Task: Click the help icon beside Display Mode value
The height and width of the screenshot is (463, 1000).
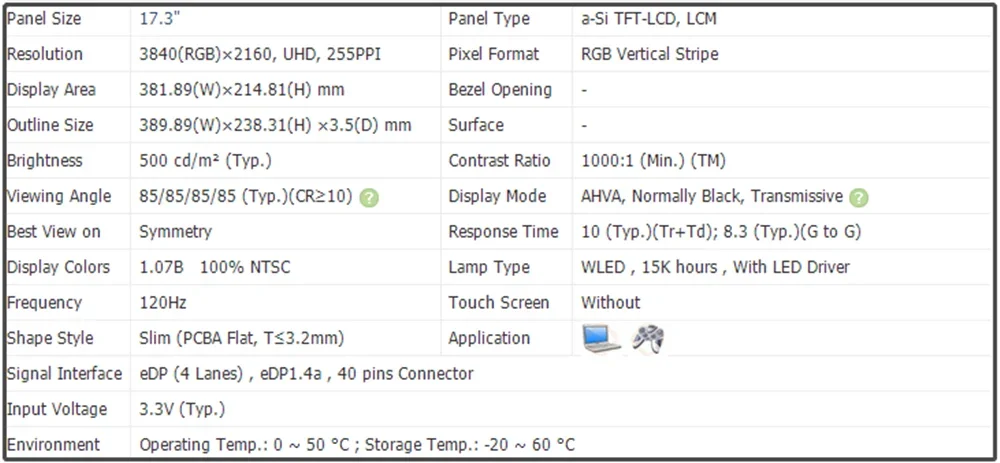Action: (859, 197)
